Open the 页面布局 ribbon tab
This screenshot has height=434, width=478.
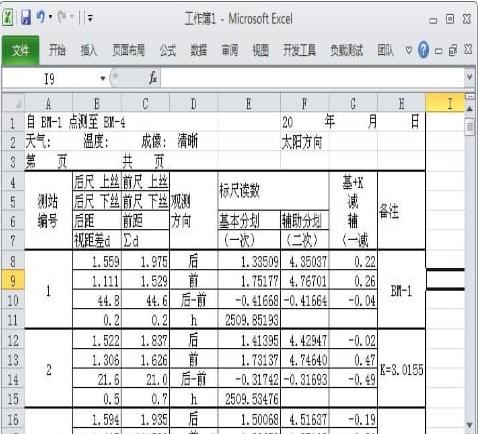(128, 51)
